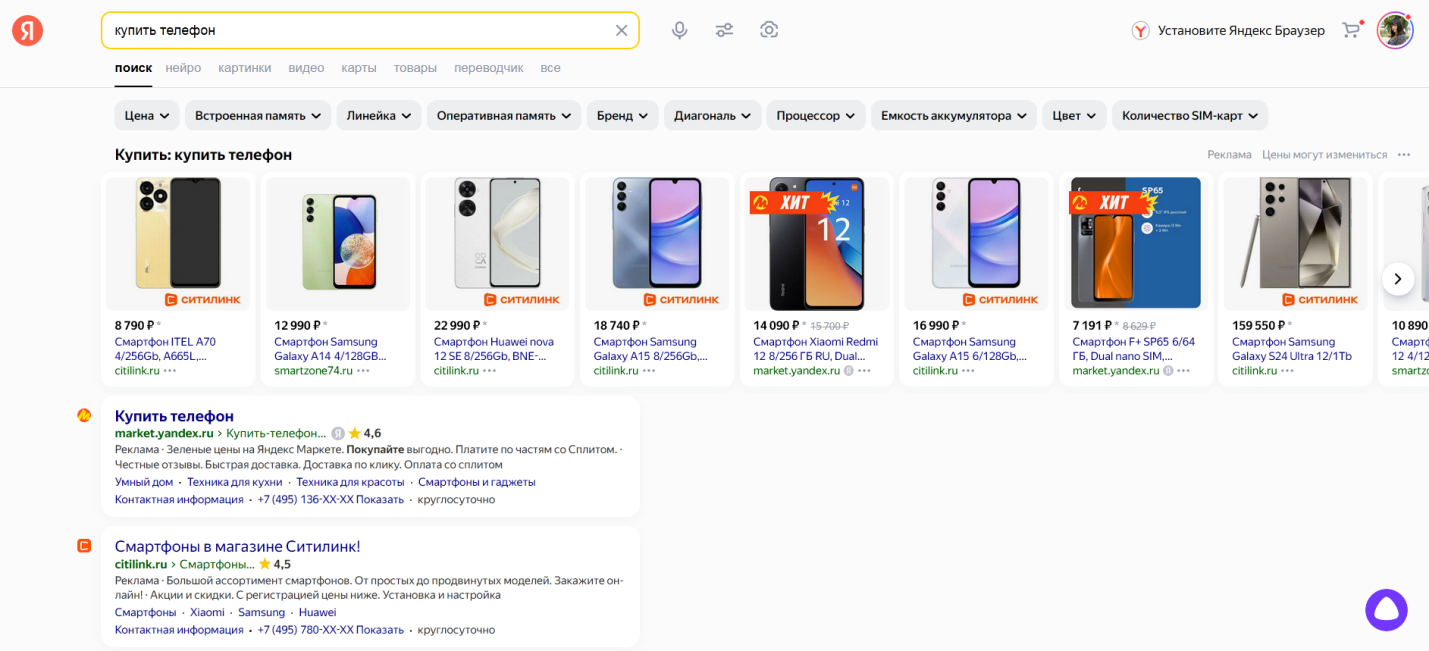Search by image with camera icon
Viewport: 1429px width, 651px height.
pos(769,30)
